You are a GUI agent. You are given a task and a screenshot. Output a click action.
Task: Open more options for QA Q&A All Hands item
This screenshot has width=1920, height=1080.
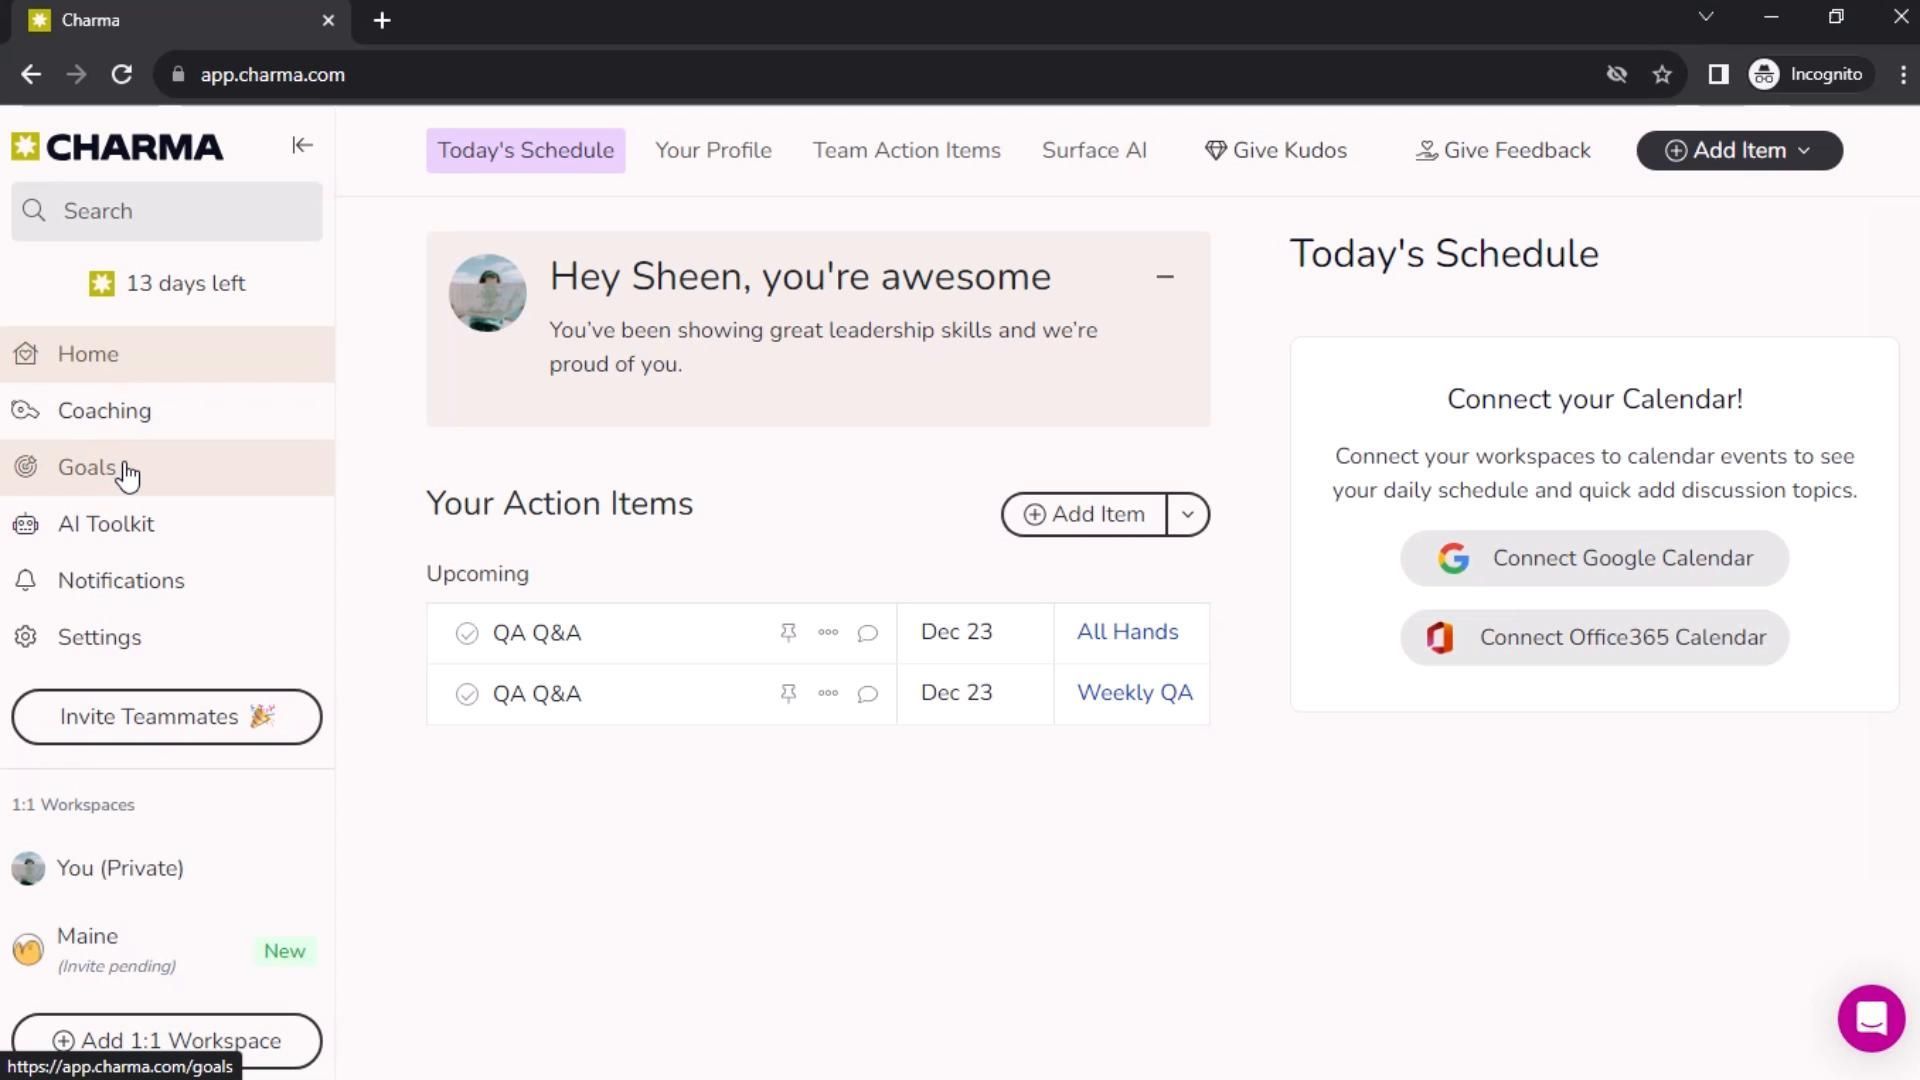pyautogui.click(x=828, y=633)
